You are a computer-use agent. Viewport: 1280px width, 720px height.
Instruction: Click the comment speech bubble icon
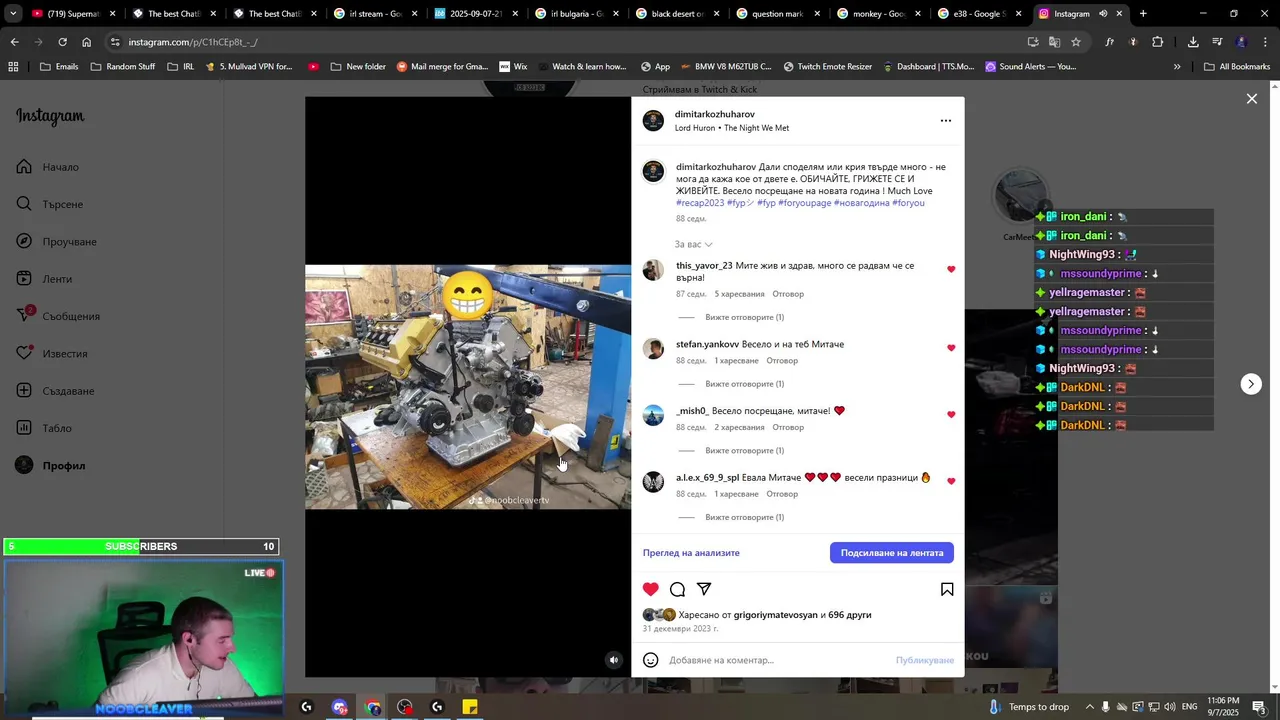click(x=678, y=589)
